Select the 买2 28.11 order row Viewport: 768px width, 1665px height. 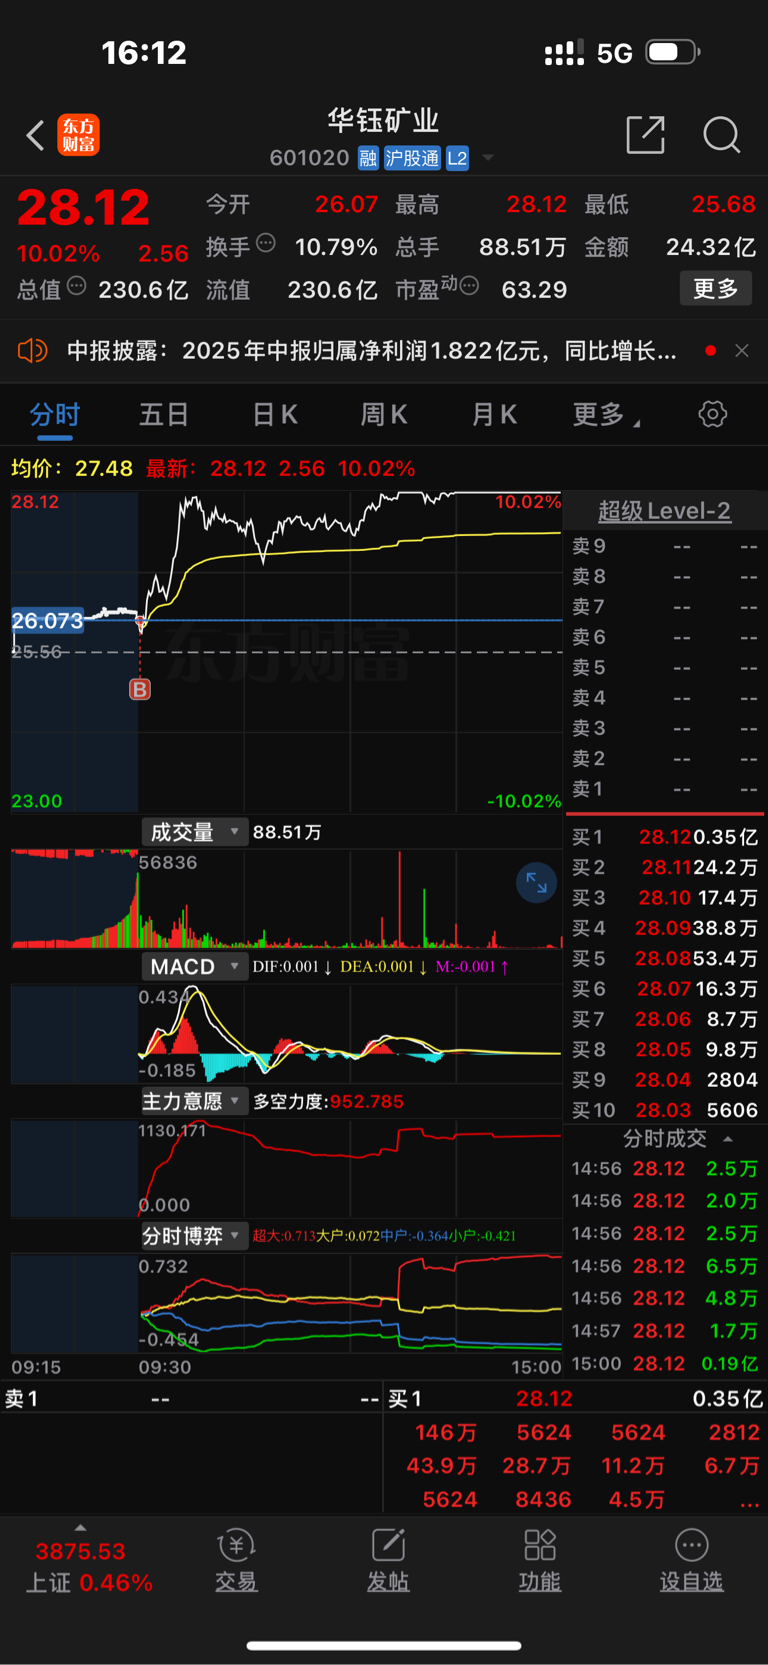pos(665,867)
